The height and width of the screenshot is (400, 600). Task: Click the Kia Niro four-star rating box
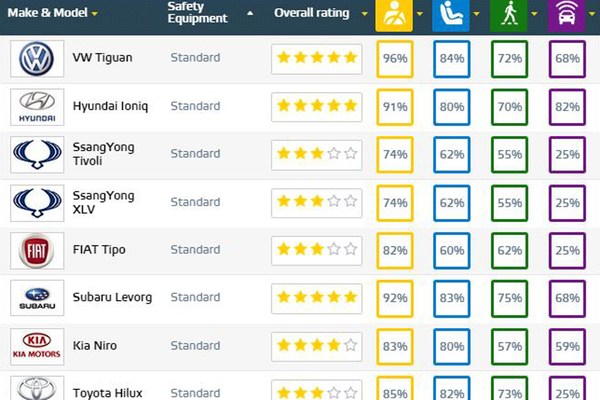[x=317, y=346]
